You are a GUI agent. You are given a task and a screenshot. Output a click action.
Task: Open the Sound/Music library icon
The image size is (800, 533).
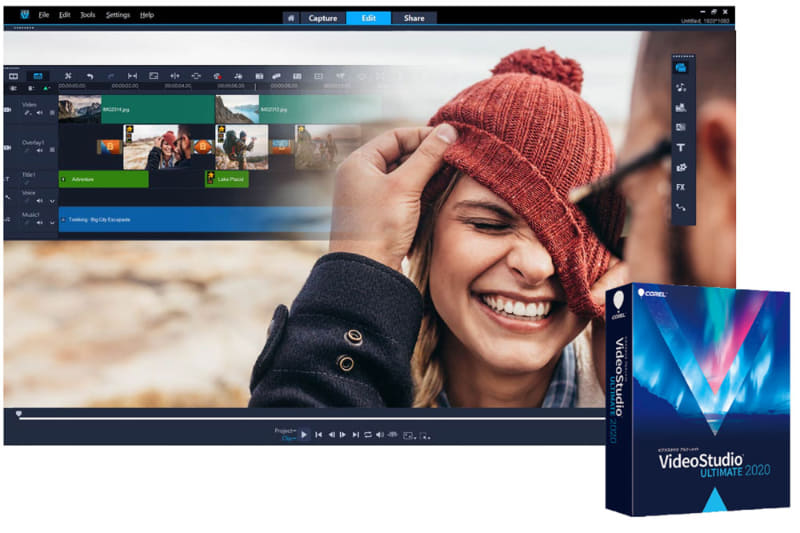681,87
